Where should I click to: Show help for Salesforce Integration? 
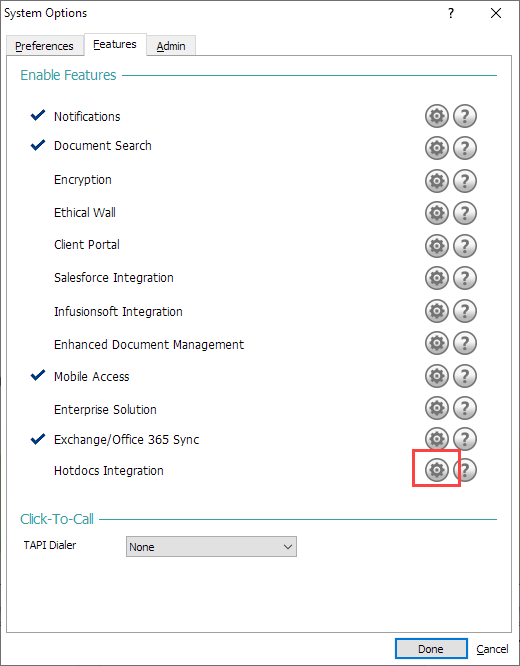coord(465,278)
